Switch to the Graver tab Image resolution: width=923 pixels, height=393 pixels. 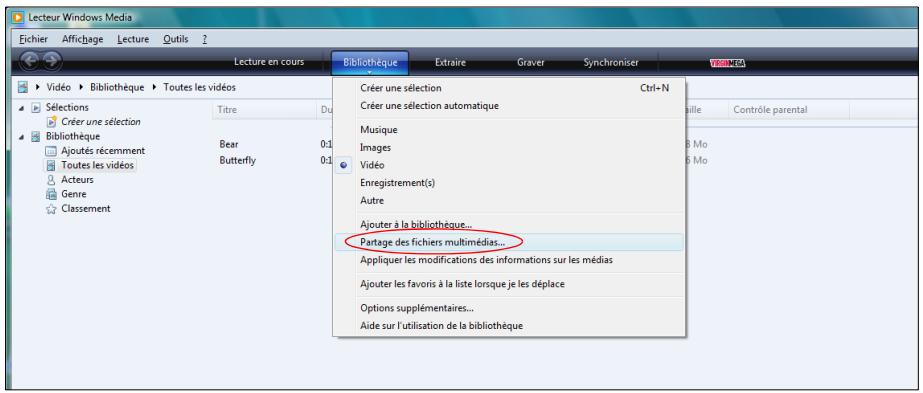(530, 62)
